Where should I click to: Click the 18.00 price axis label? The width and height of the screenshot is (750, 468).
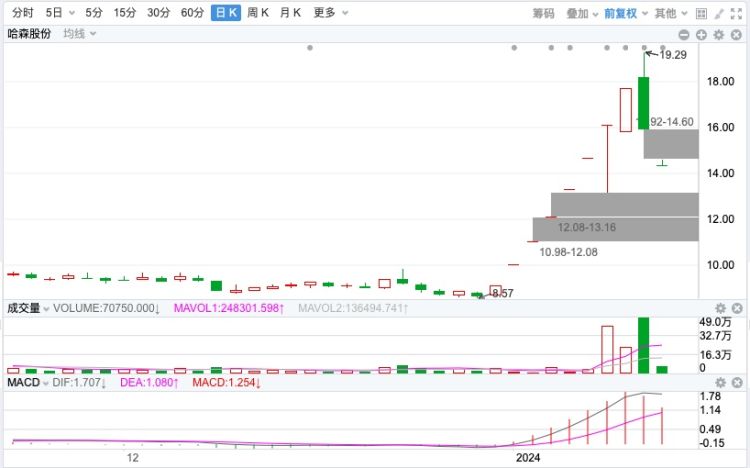(720, 81)
